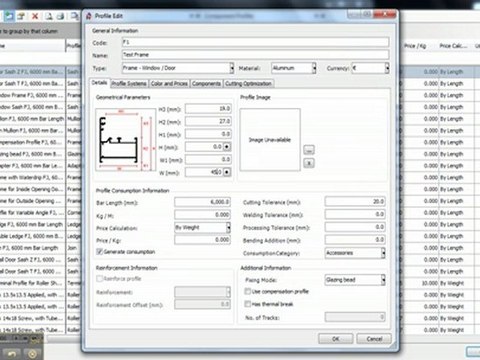480x360 pixels.
Task: Click the Price Calc... column header in main window
Action: (453, 46)
